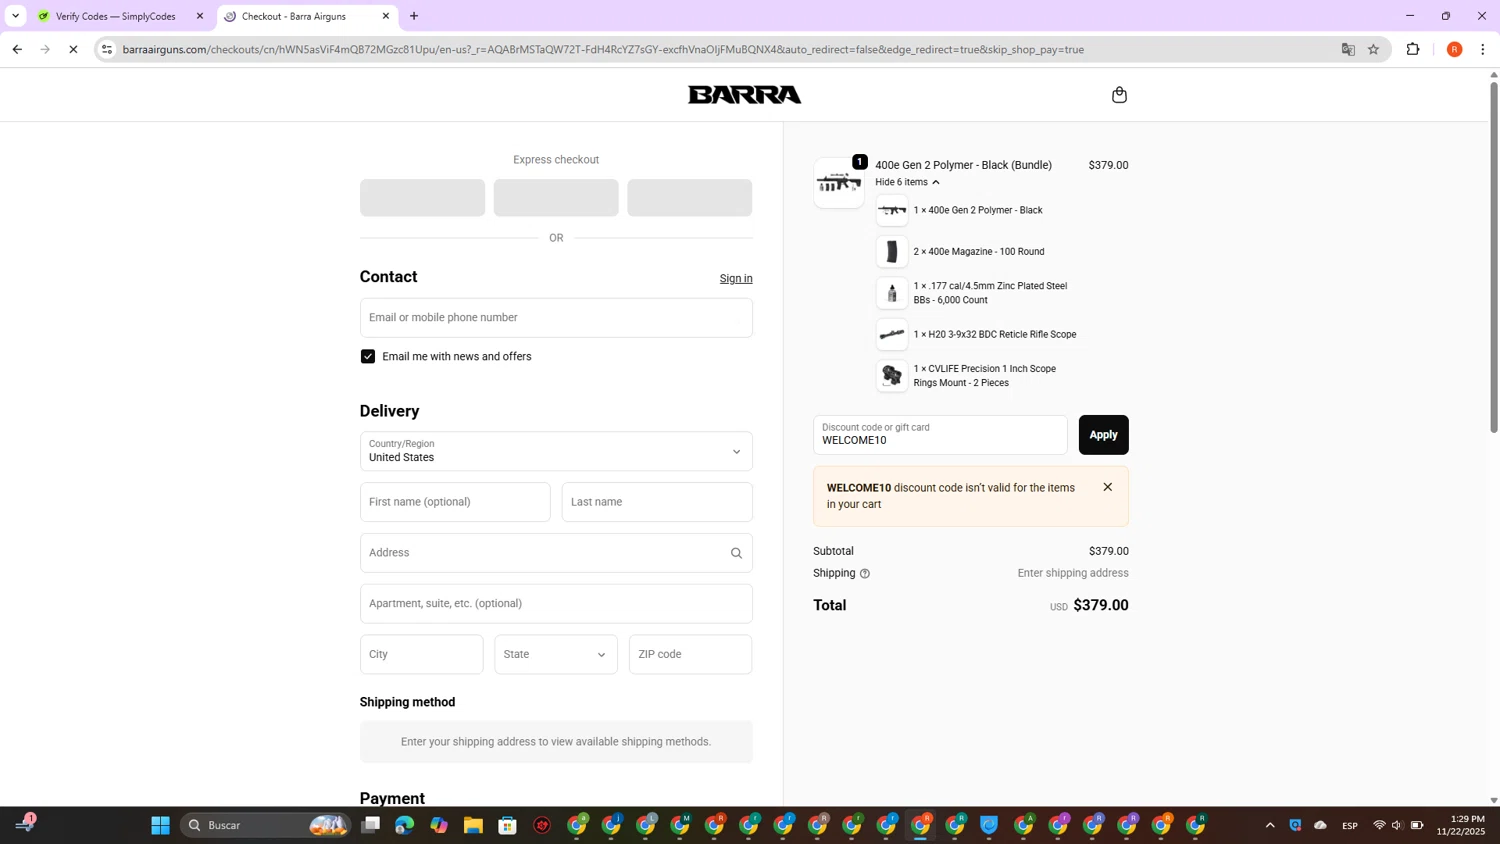
Task: Open Task View on the taskbar
Action: (x=371, y=825)
